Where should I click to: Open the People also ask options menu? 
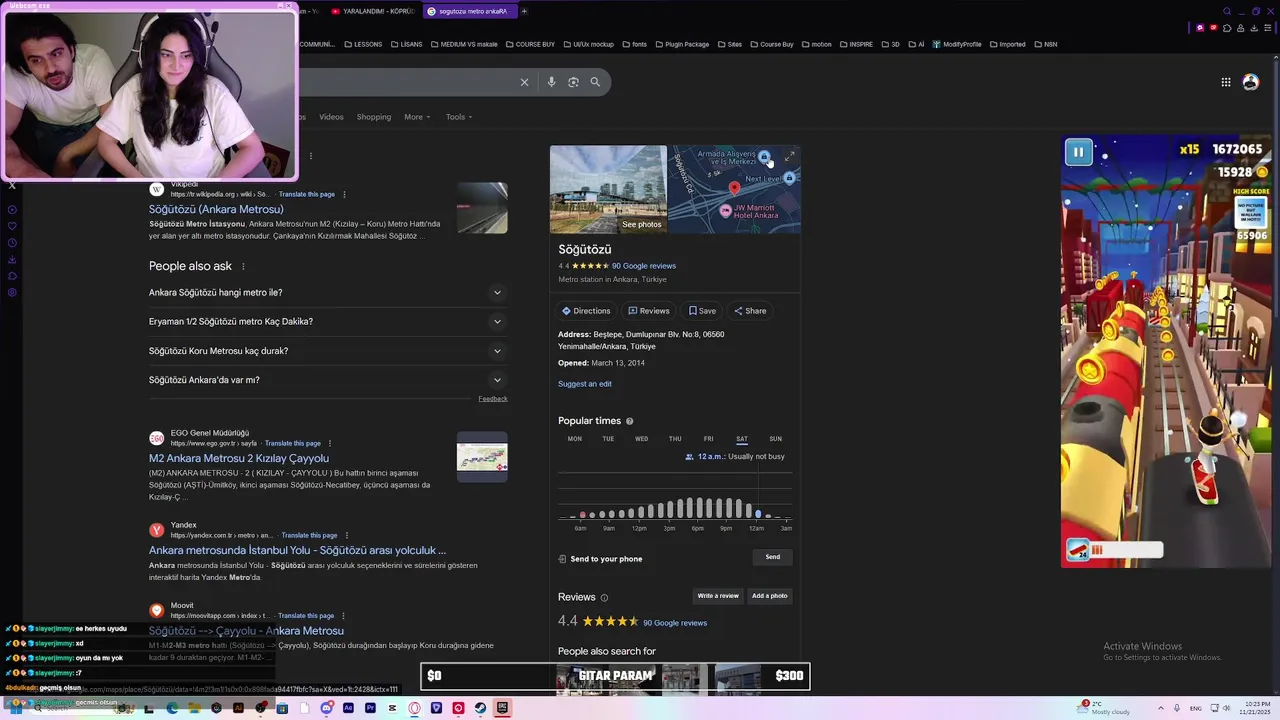tap(243, 267)
